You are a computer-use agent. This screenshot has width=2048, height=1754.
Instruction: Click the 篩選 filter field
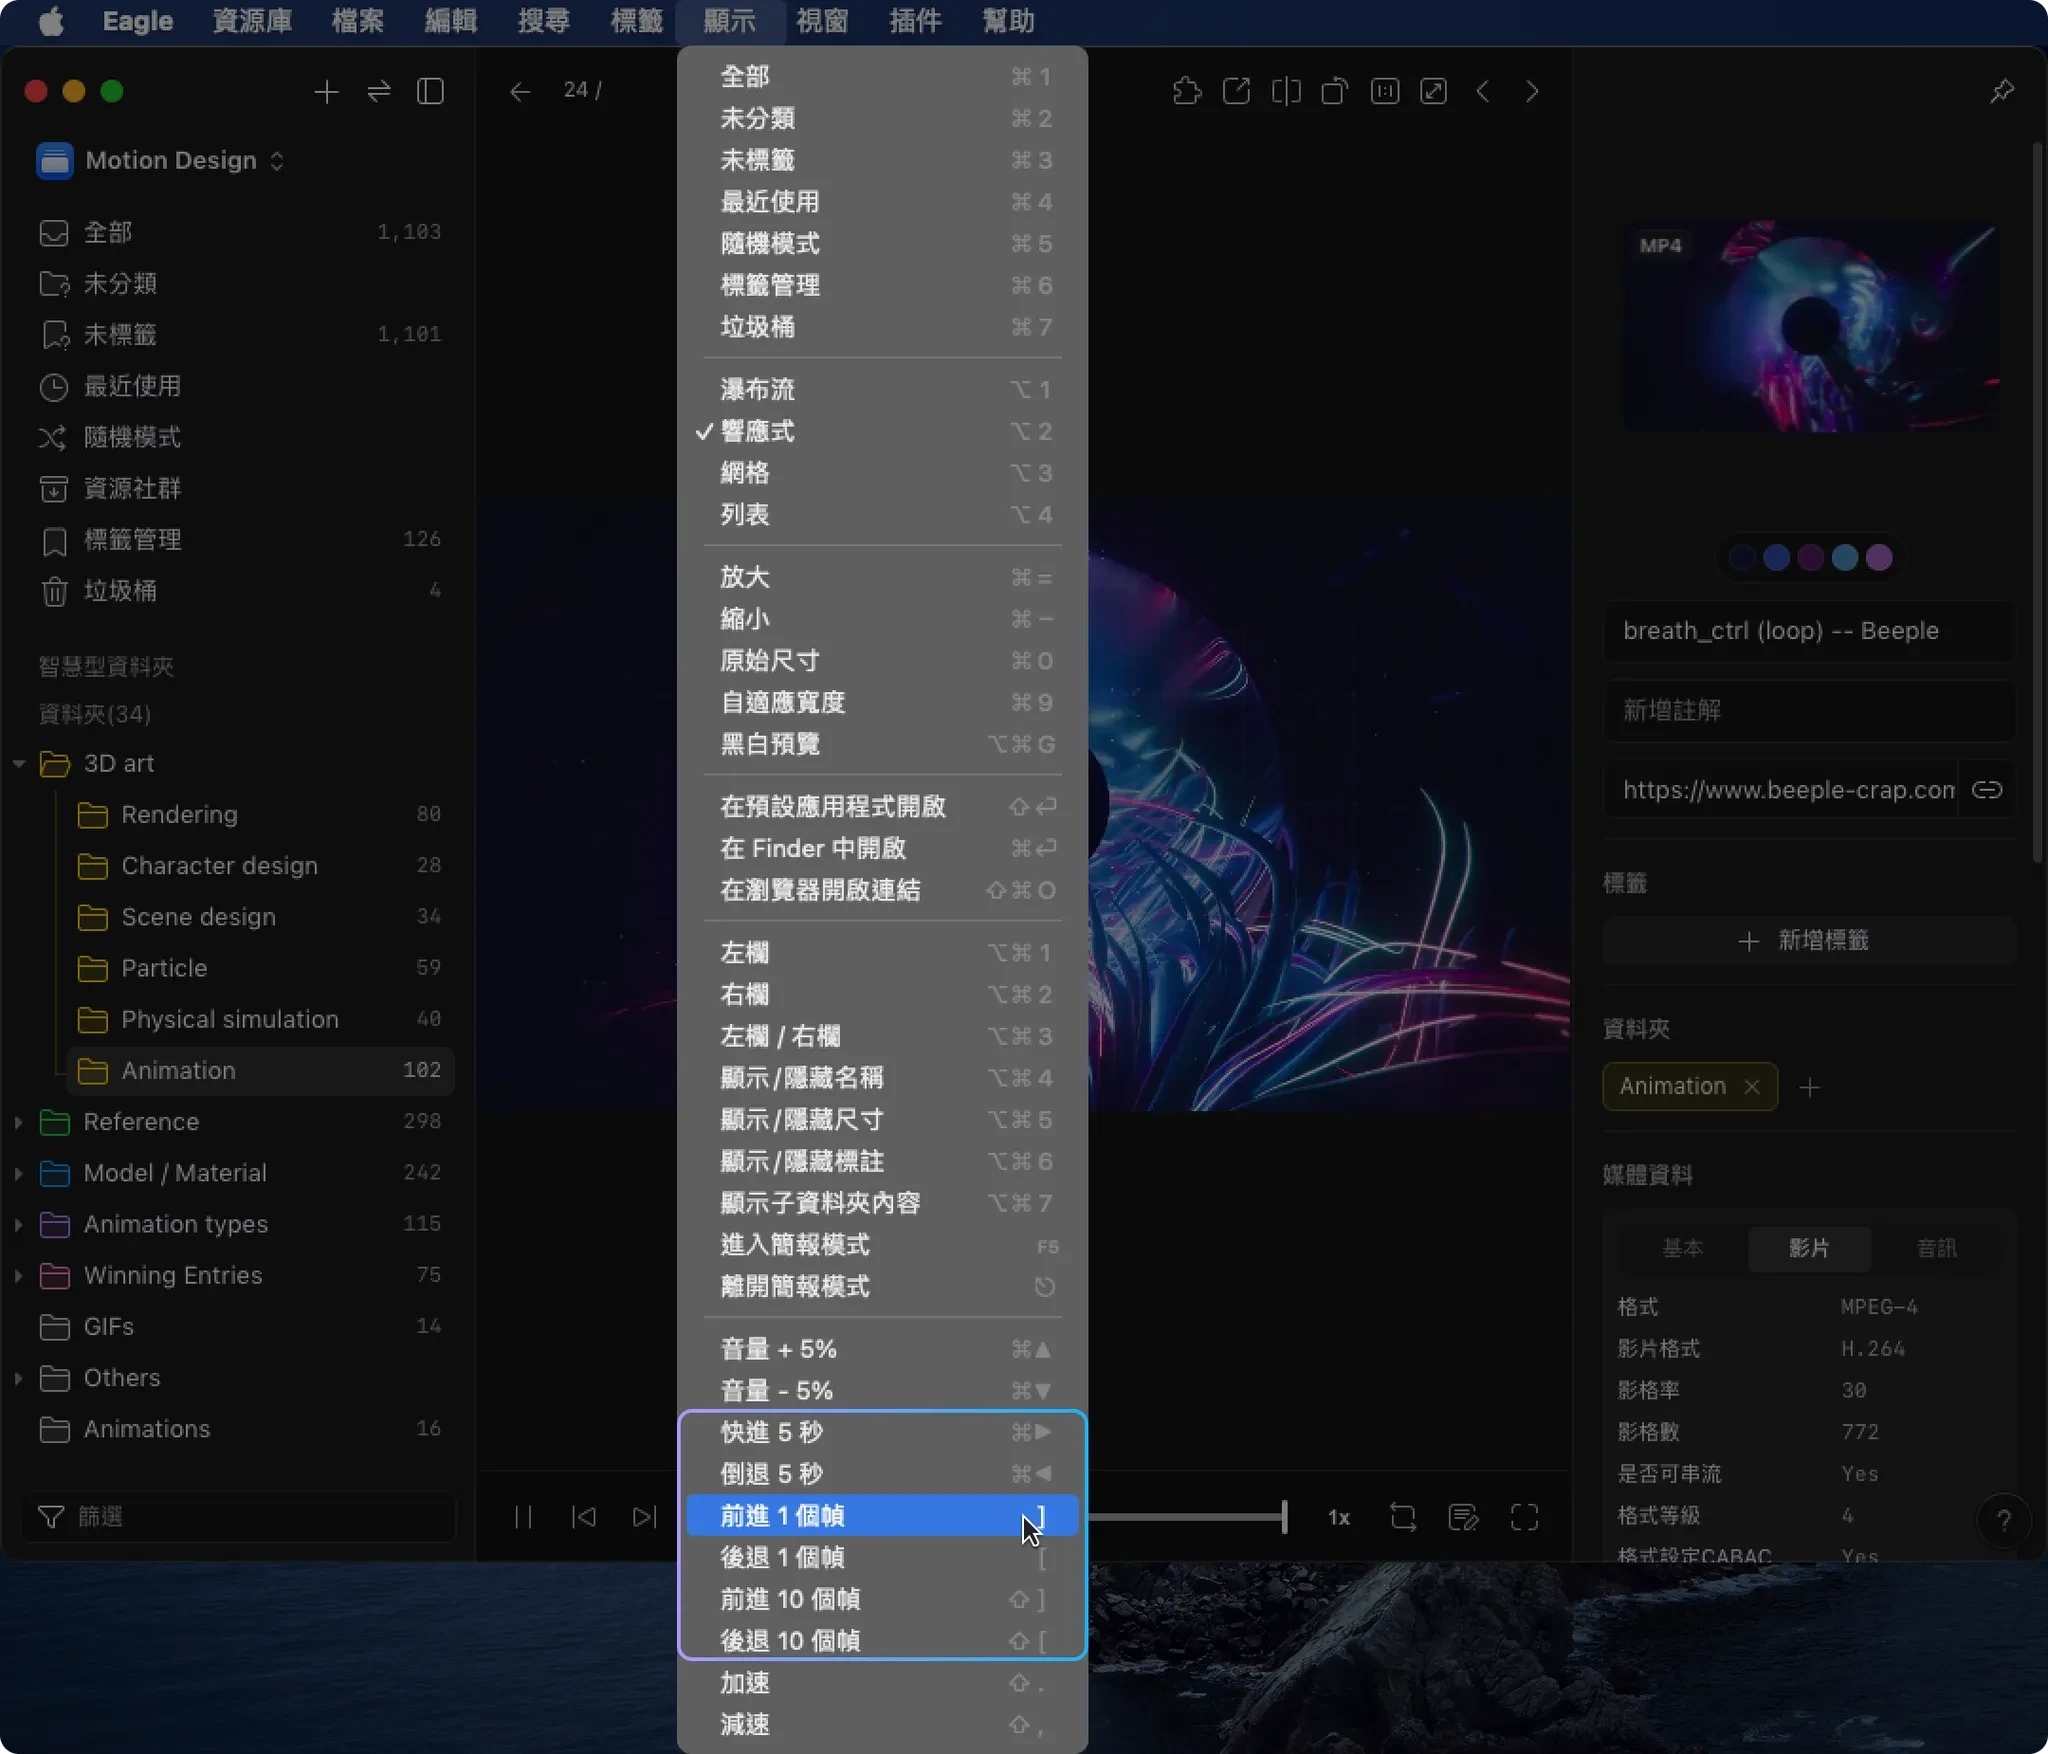click(239, 1517)
